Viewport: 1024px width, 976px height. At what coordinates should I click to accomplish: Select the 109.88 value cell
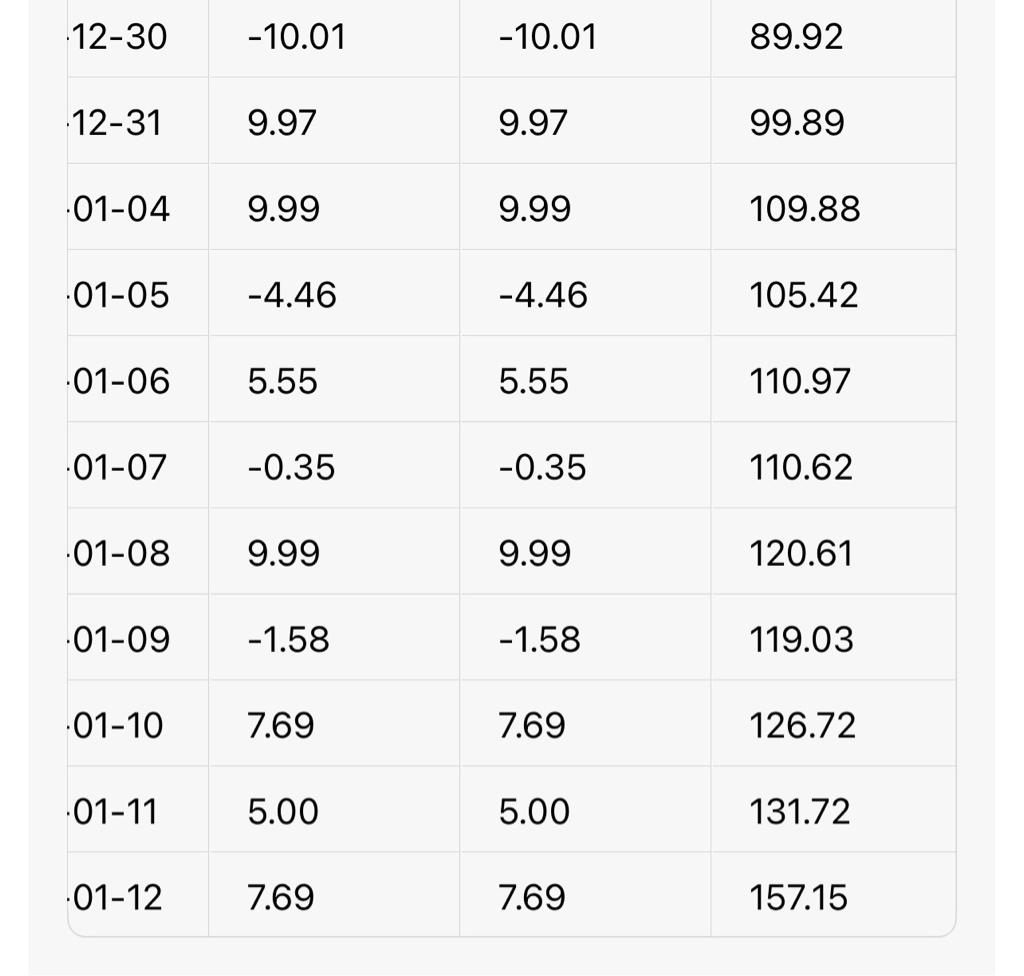pos(804,209)
